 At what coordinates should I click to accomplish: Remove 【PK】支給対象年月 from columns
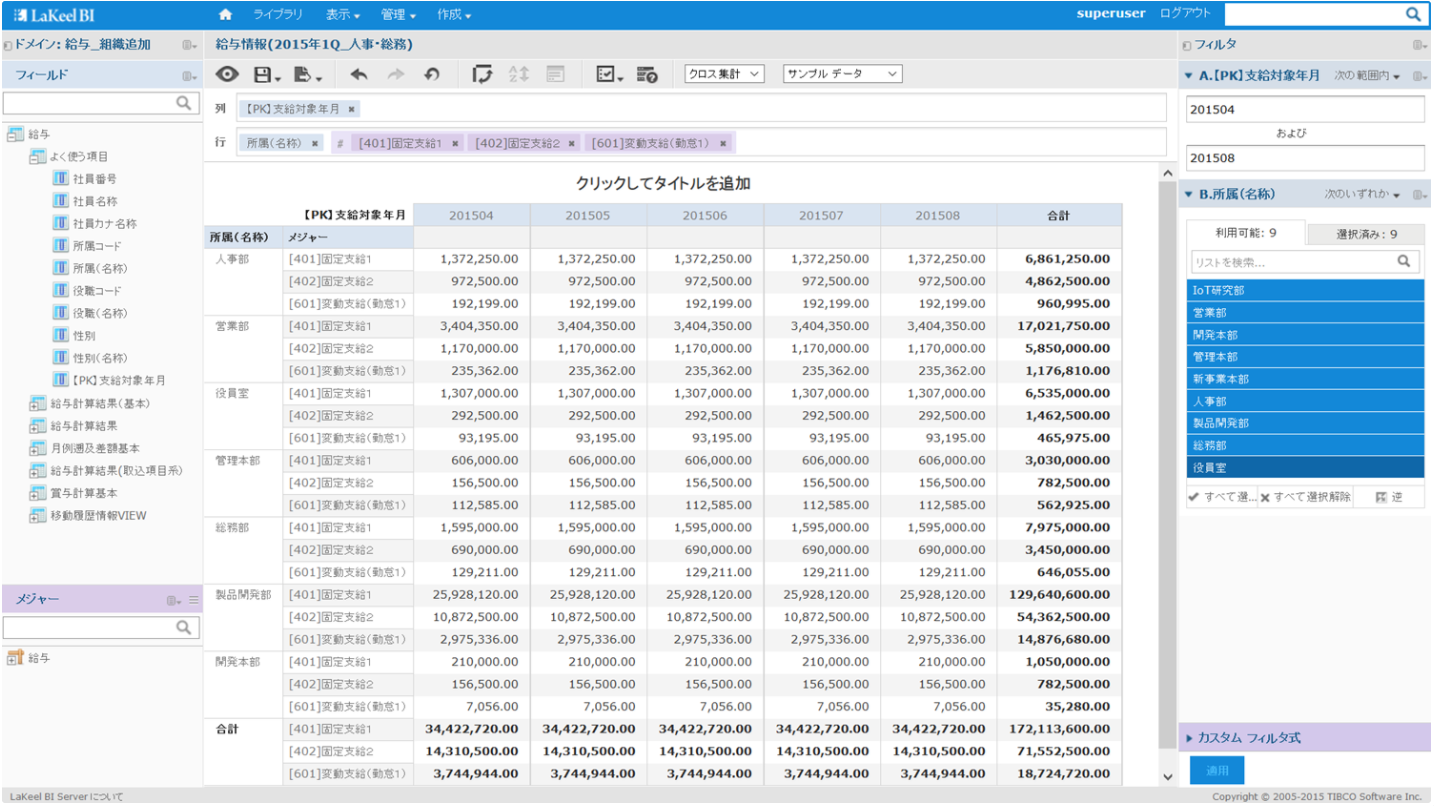click(x=351, y=108)
